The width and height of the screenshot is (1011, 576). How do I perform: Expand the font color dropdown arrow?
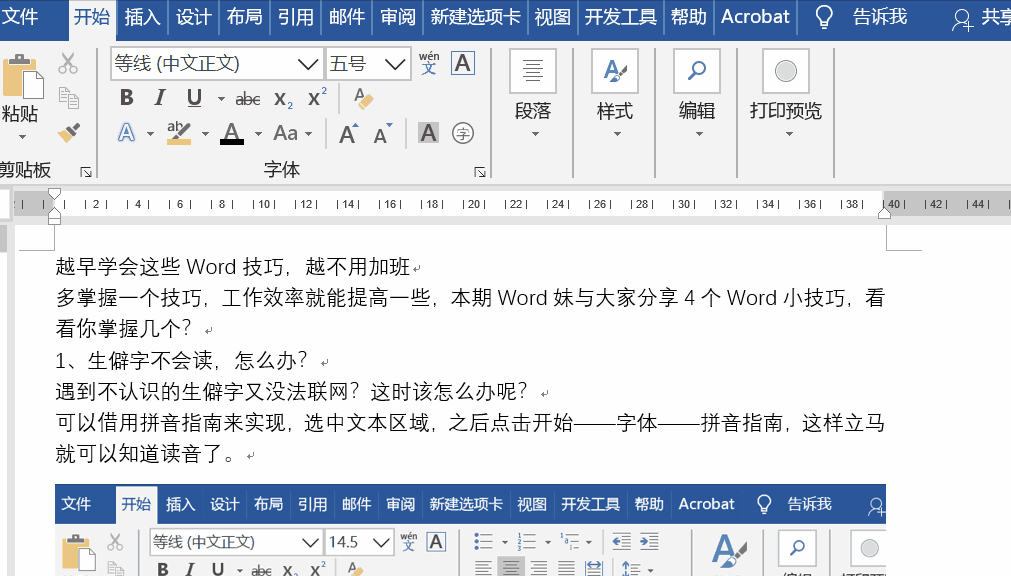click(257, 133)
